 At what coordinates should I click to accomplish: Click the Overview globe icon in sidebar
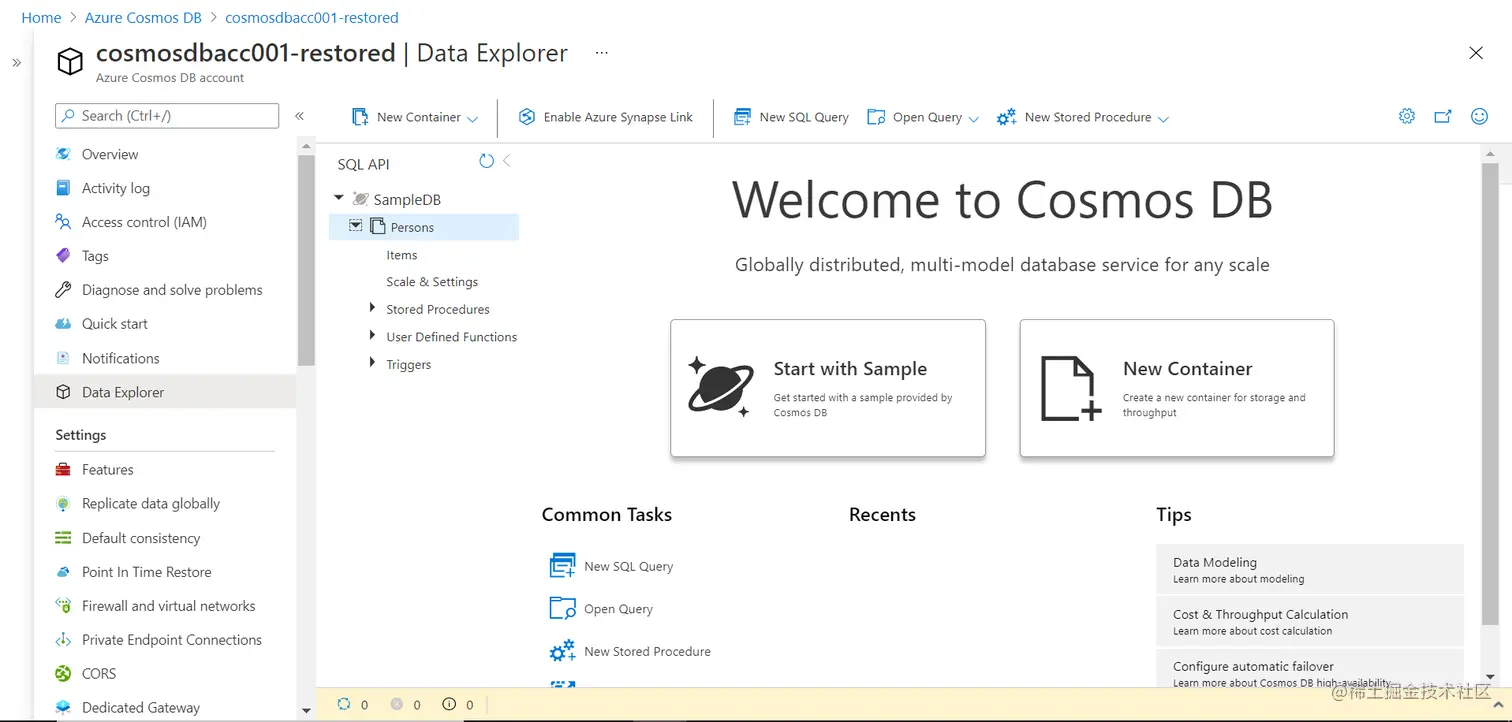[63, 154]
